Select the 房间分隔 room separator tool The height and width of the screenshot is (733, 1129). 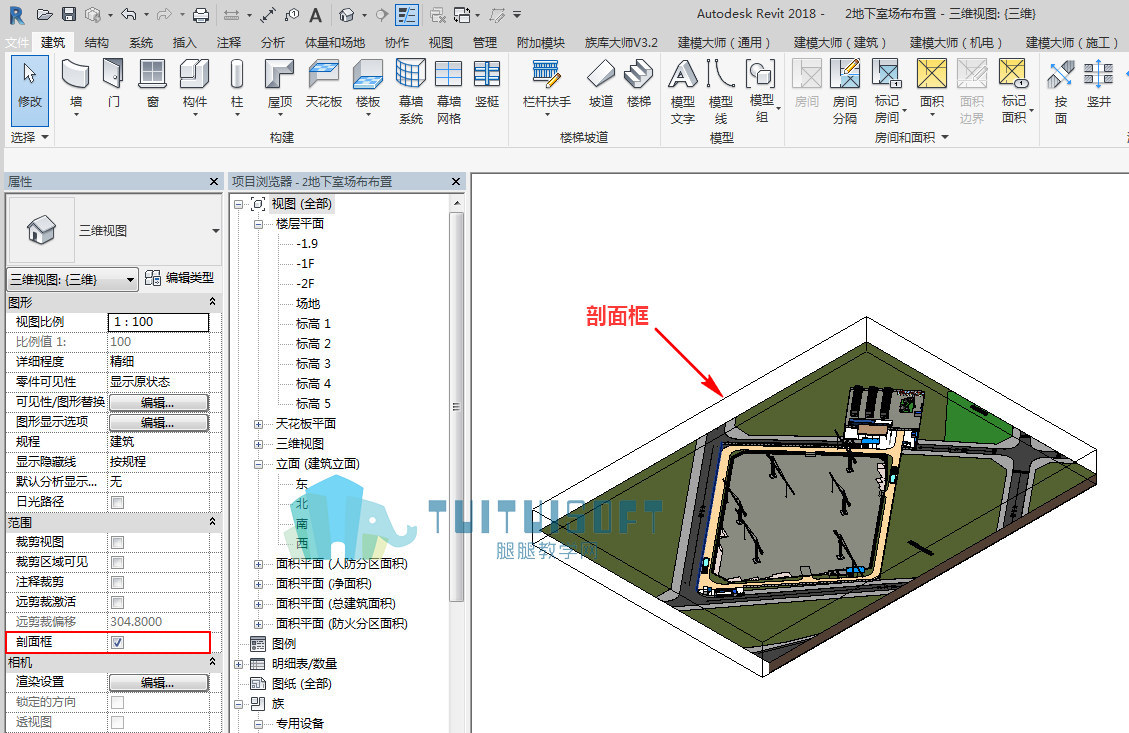coord(845,91)
